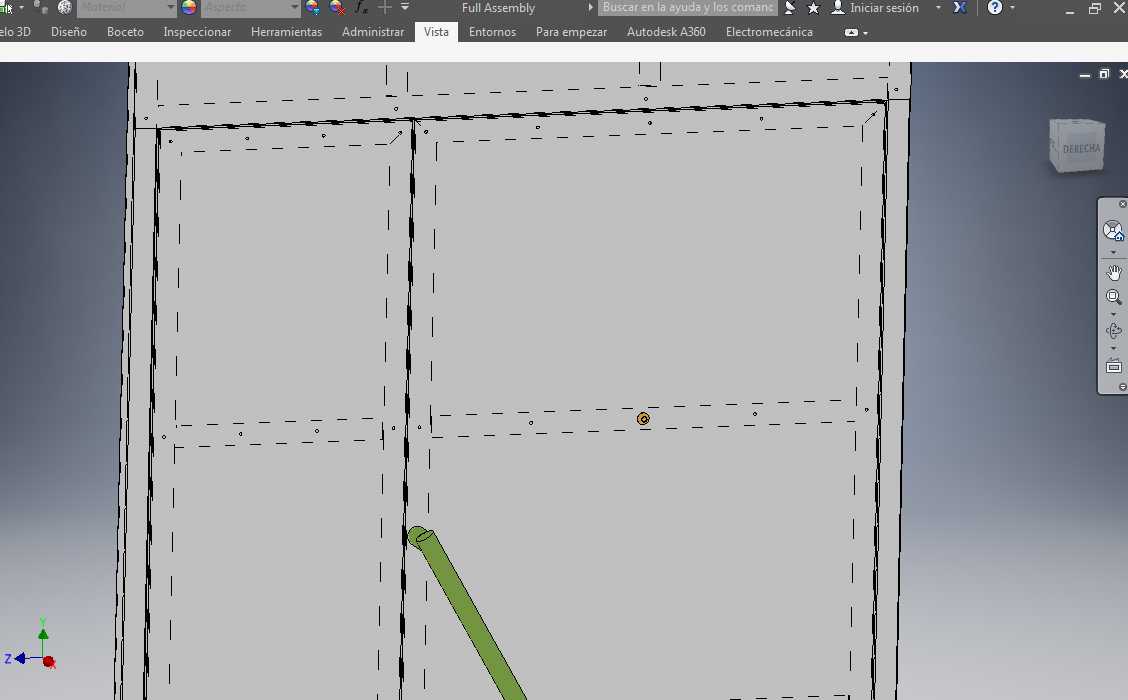Screen dimensions: 1128x700
Task: Expand the navigation wheel options arrow
Action: (1114, 253)
